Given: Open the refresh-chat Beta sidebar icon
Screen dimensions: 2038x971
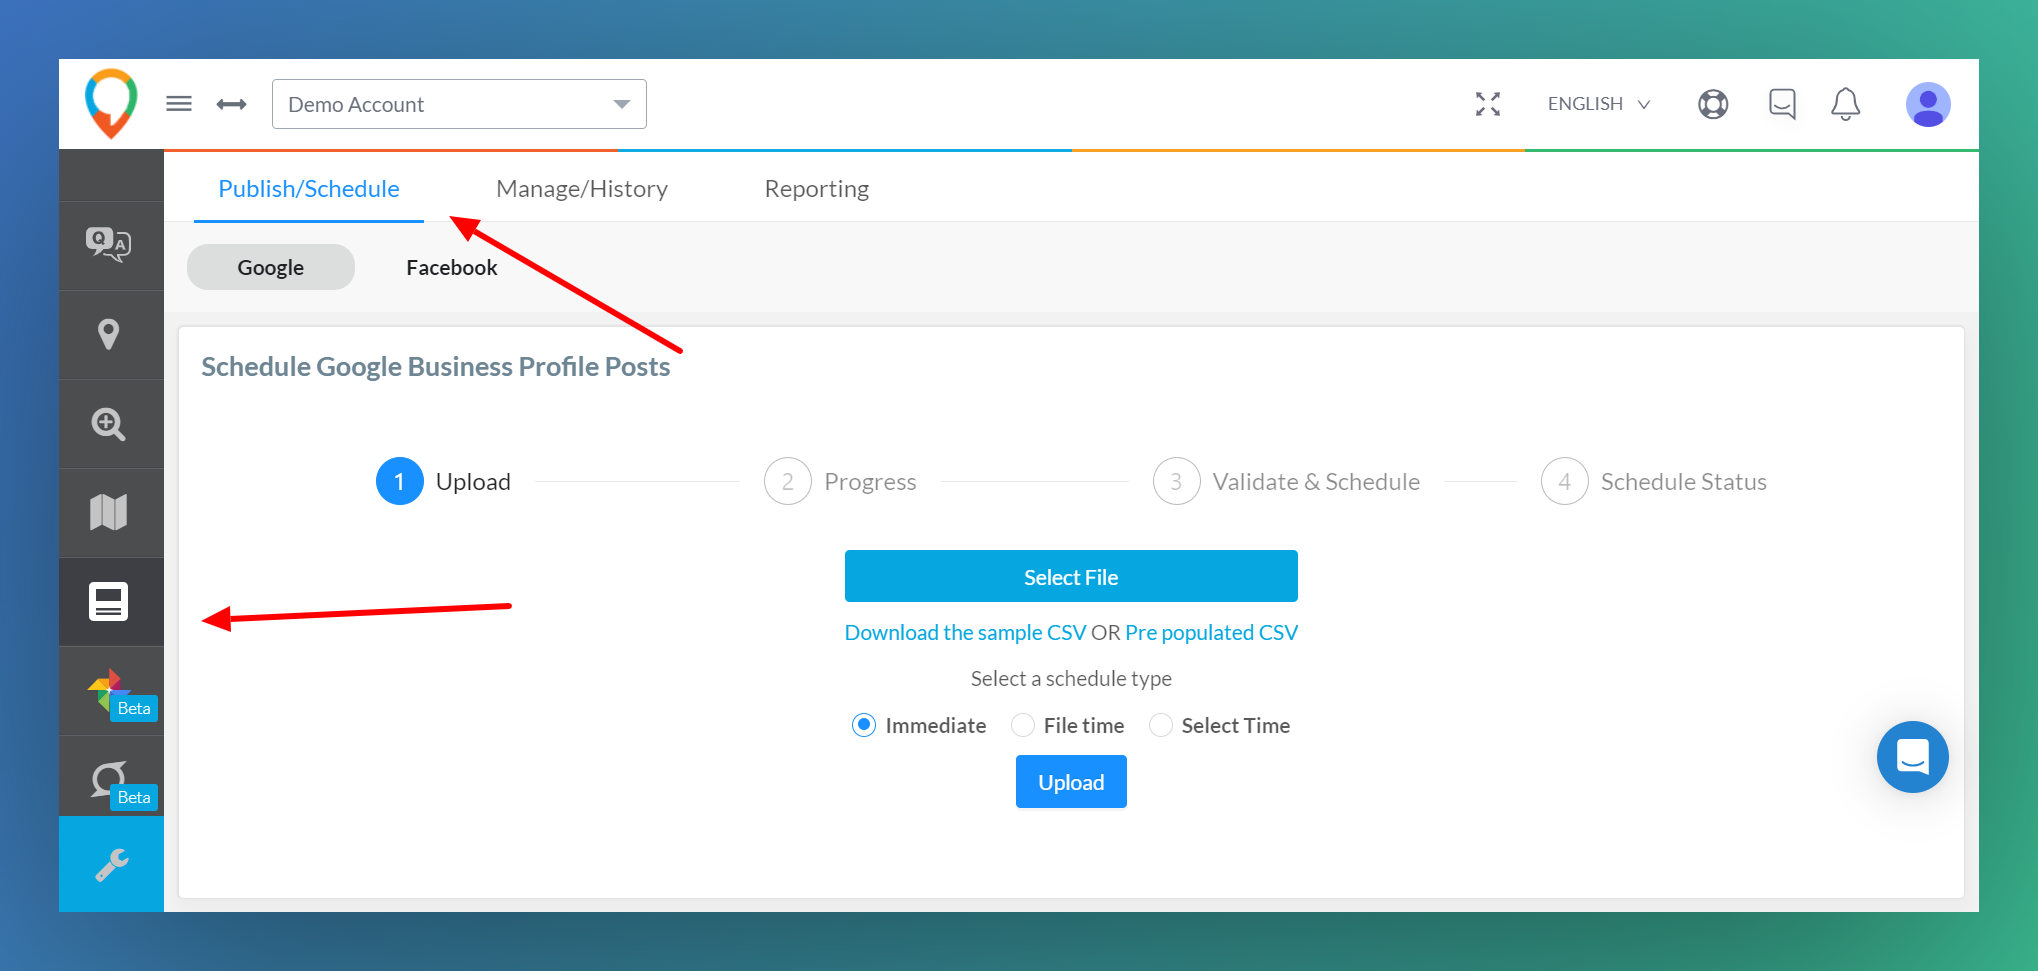Looking at the screenshot, I should (x=111, y=780).
